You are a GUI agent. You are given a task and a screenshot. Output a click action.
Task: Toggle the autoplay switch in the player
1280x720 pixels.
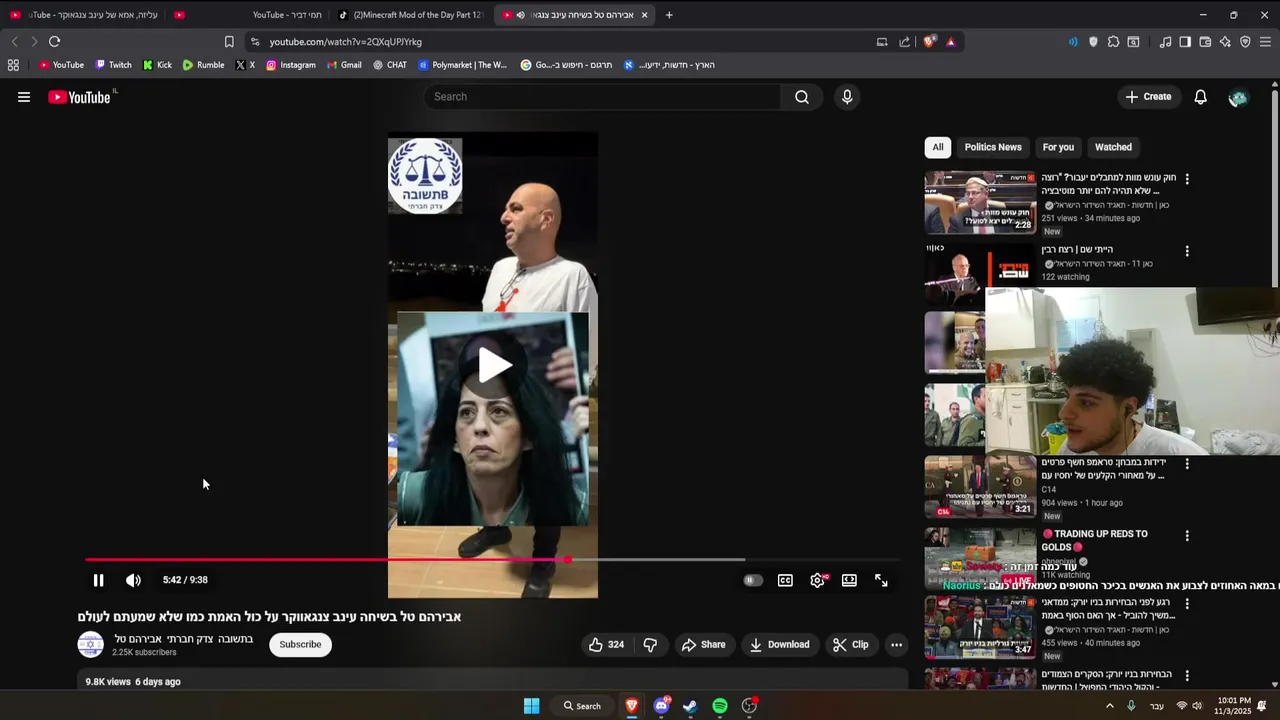pos(753,580)
